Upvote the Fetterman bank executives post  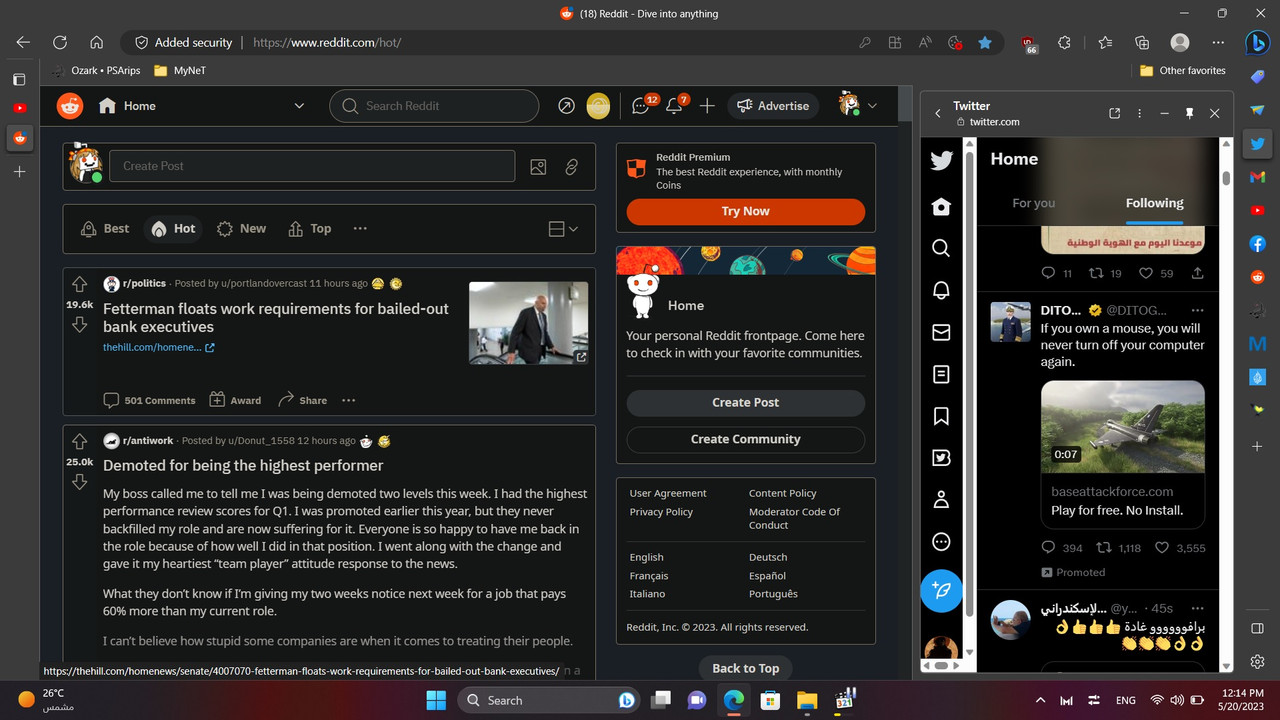(79, 283)
